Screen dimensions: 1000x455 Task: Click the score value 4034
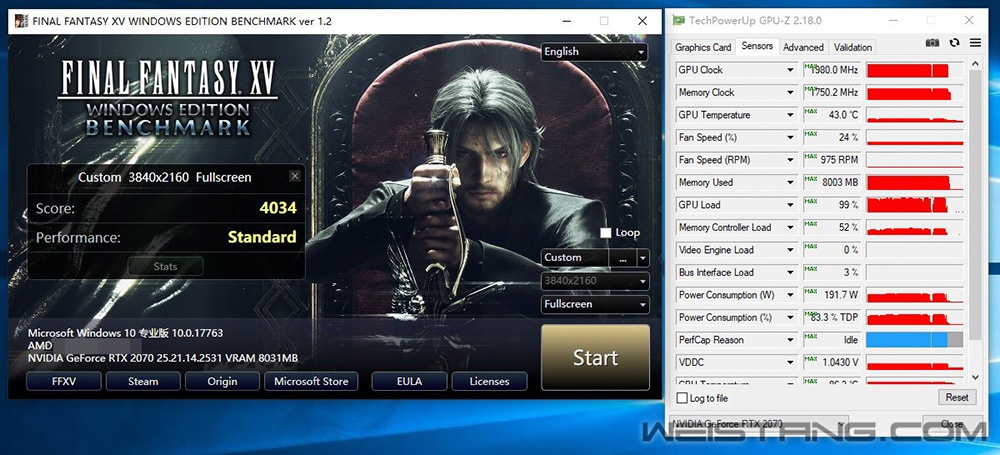(x=278, y=207)
